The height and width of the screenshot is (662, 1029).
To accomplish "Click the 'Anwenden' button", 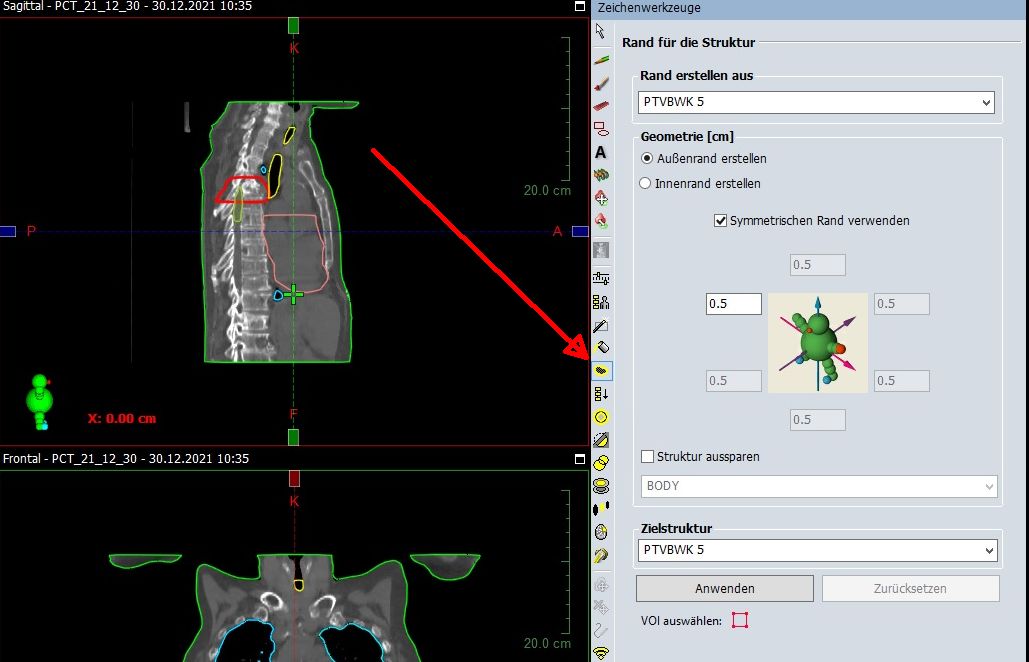I will (724, 588).
